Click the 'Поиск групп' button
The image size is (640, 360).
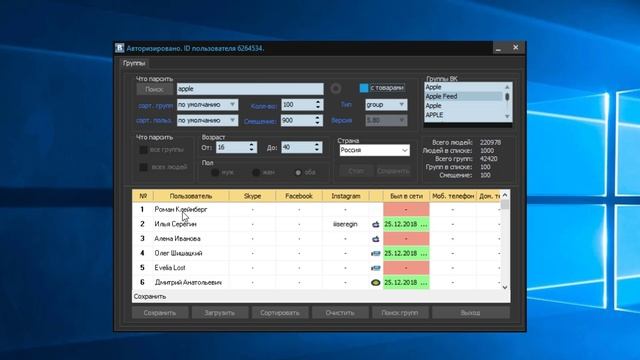(400, 313)
